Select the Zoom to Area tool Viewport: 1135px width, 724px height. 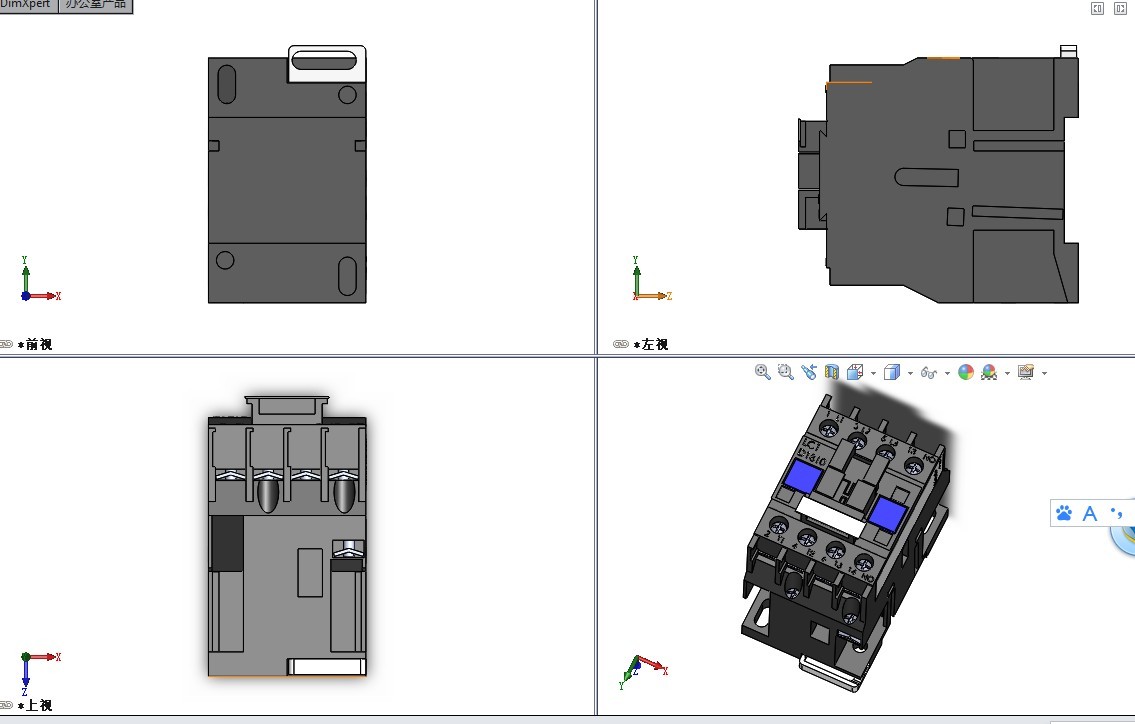coord(785,372)
